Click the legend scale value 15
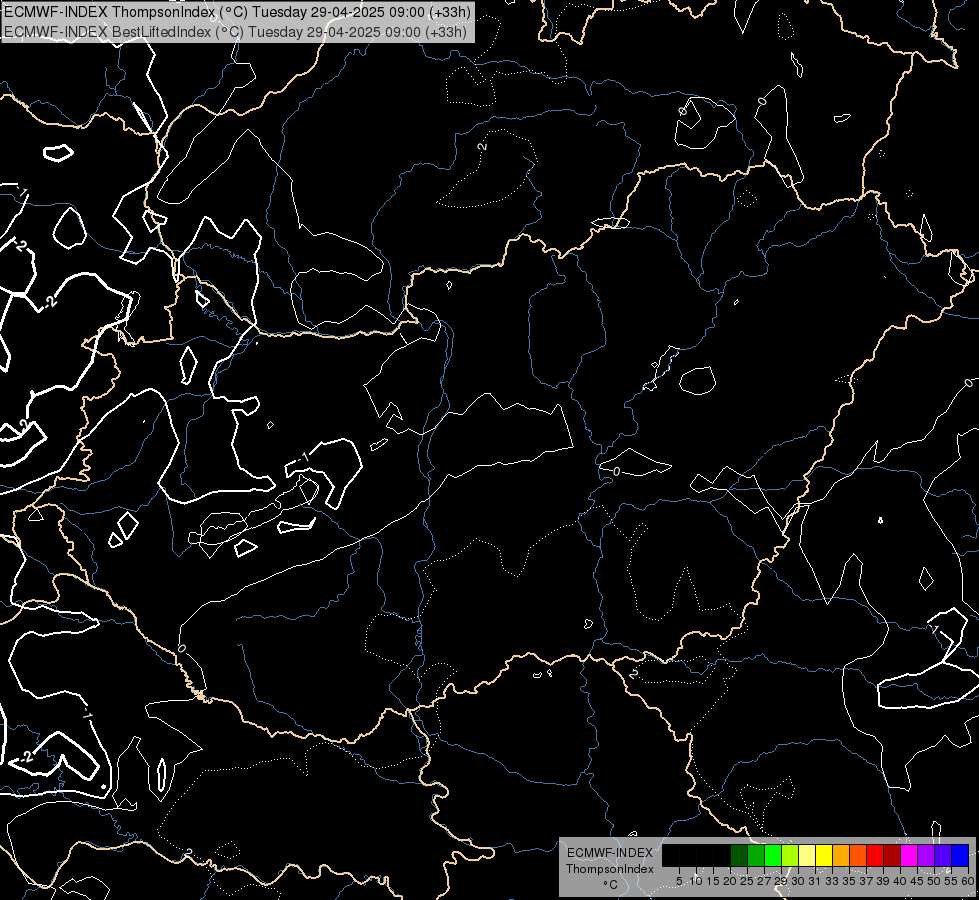 713,881
